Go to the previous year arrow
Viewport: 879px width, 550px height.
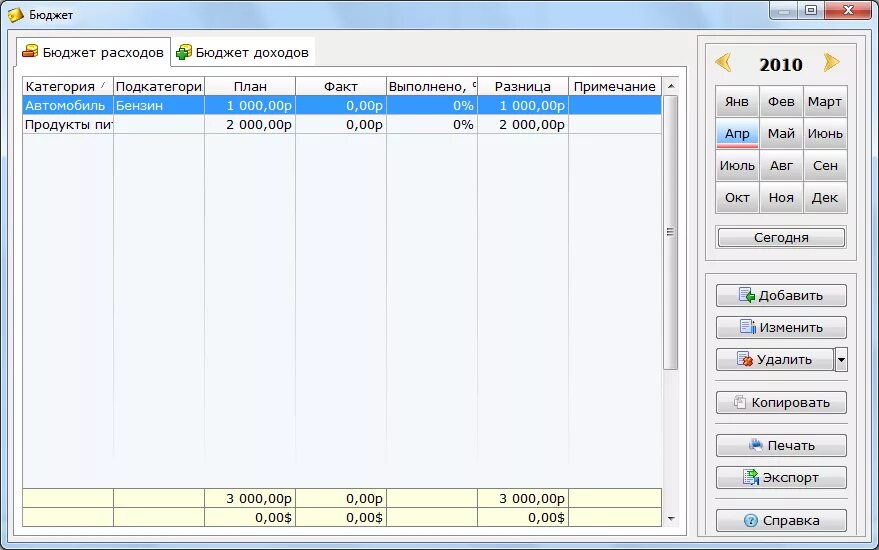pos(723,62)
